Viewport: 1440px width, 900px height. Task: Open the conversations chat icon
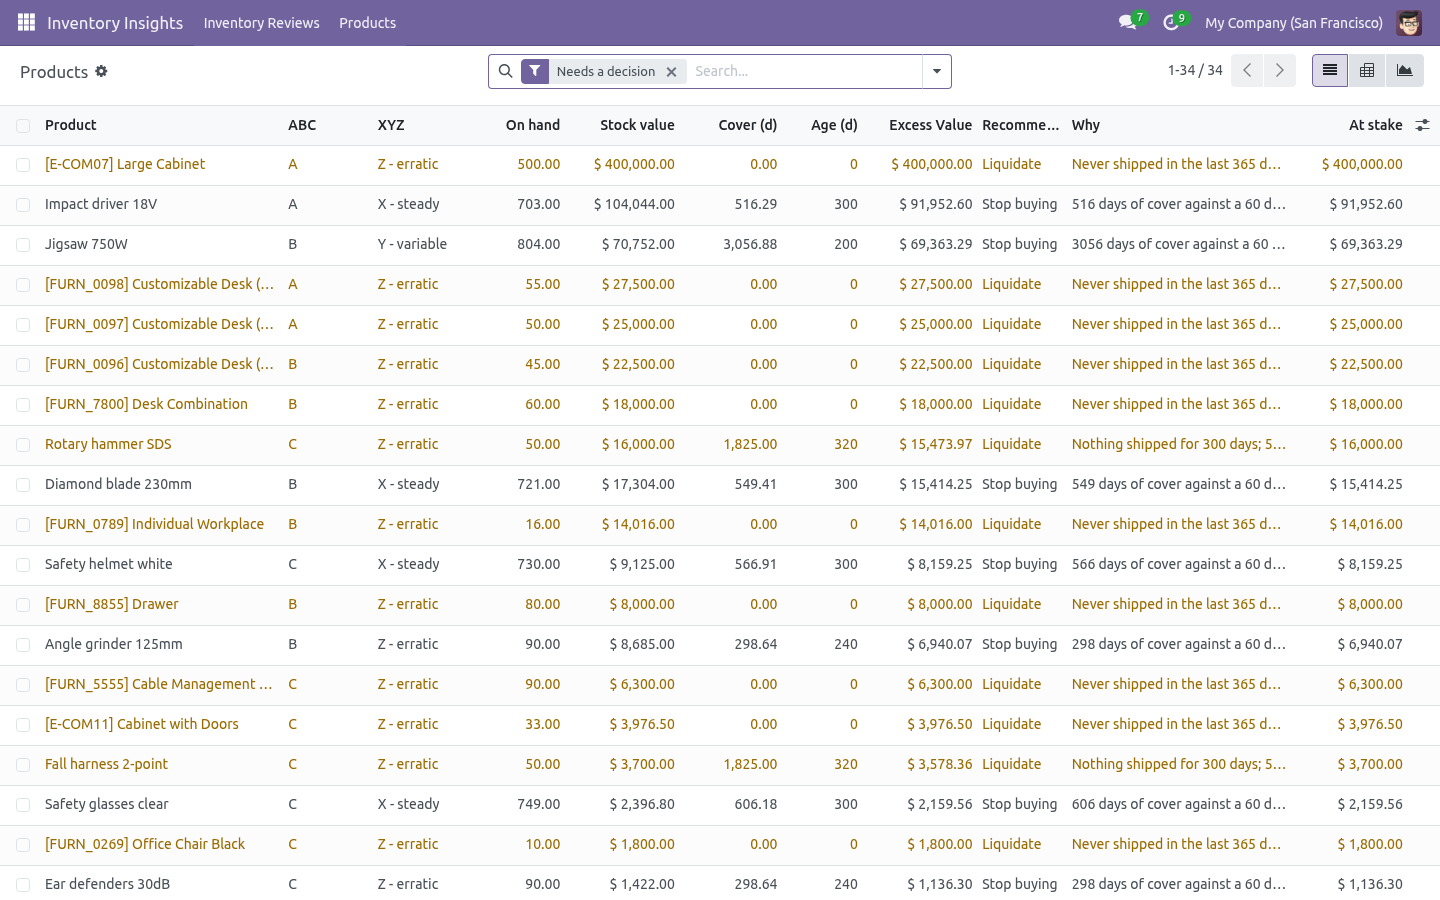coord(1128,22)
